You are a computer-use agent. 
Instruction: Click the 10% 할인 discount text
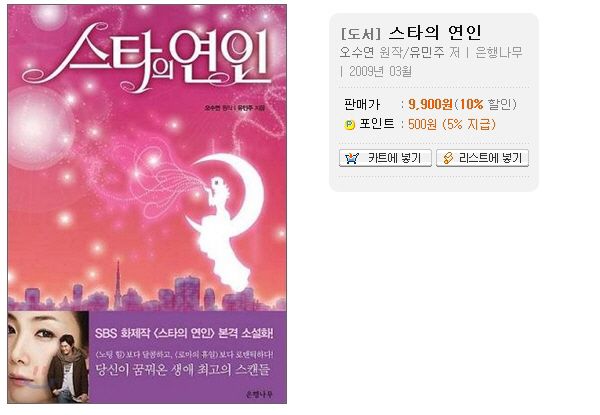point(488,104)
